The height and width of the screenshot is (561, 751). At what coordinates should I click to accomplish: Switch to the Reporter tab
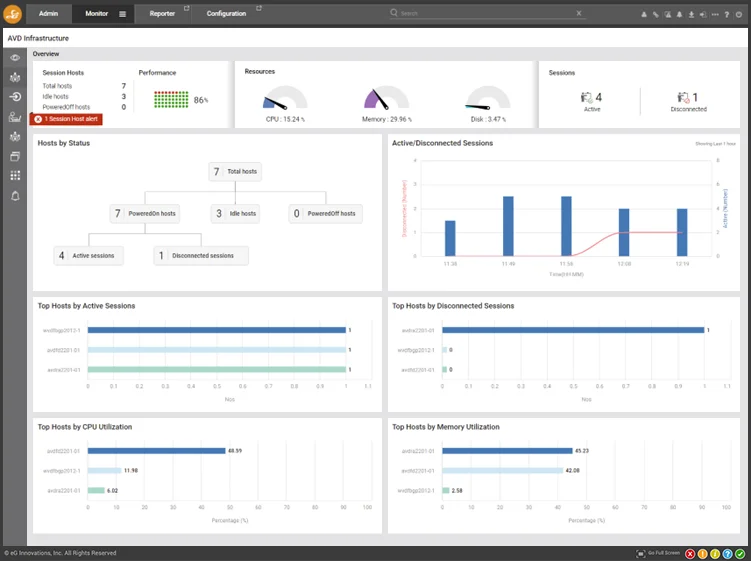pyautogui.click(x=162, y=13)
